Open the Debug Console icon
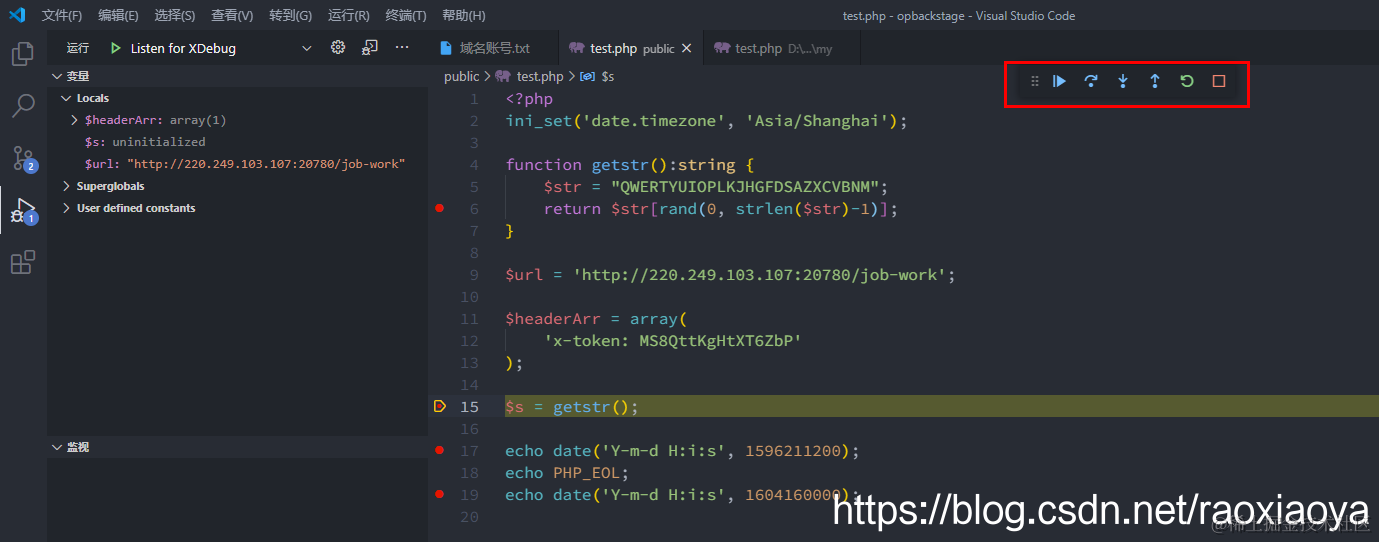Screen dimensions: 1379x542 coord(370,47)
